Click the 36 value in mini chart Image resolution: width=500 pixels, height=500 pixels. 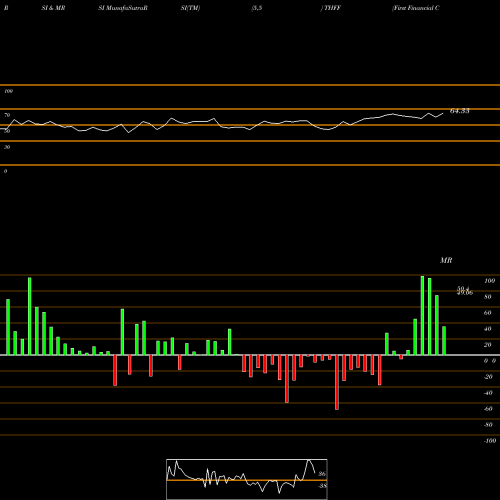tap(322, 474)
